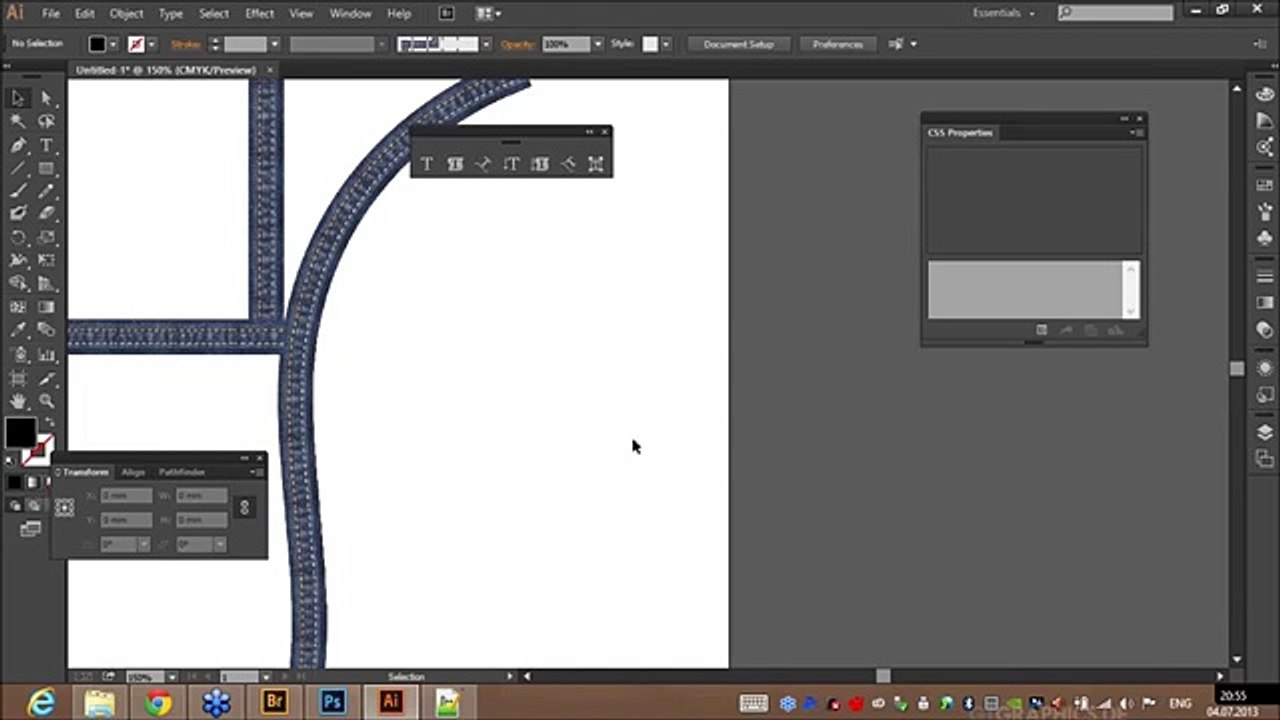1280x720 pixels.
Task: Reset default fill and stroke
Action: [11, 460]
